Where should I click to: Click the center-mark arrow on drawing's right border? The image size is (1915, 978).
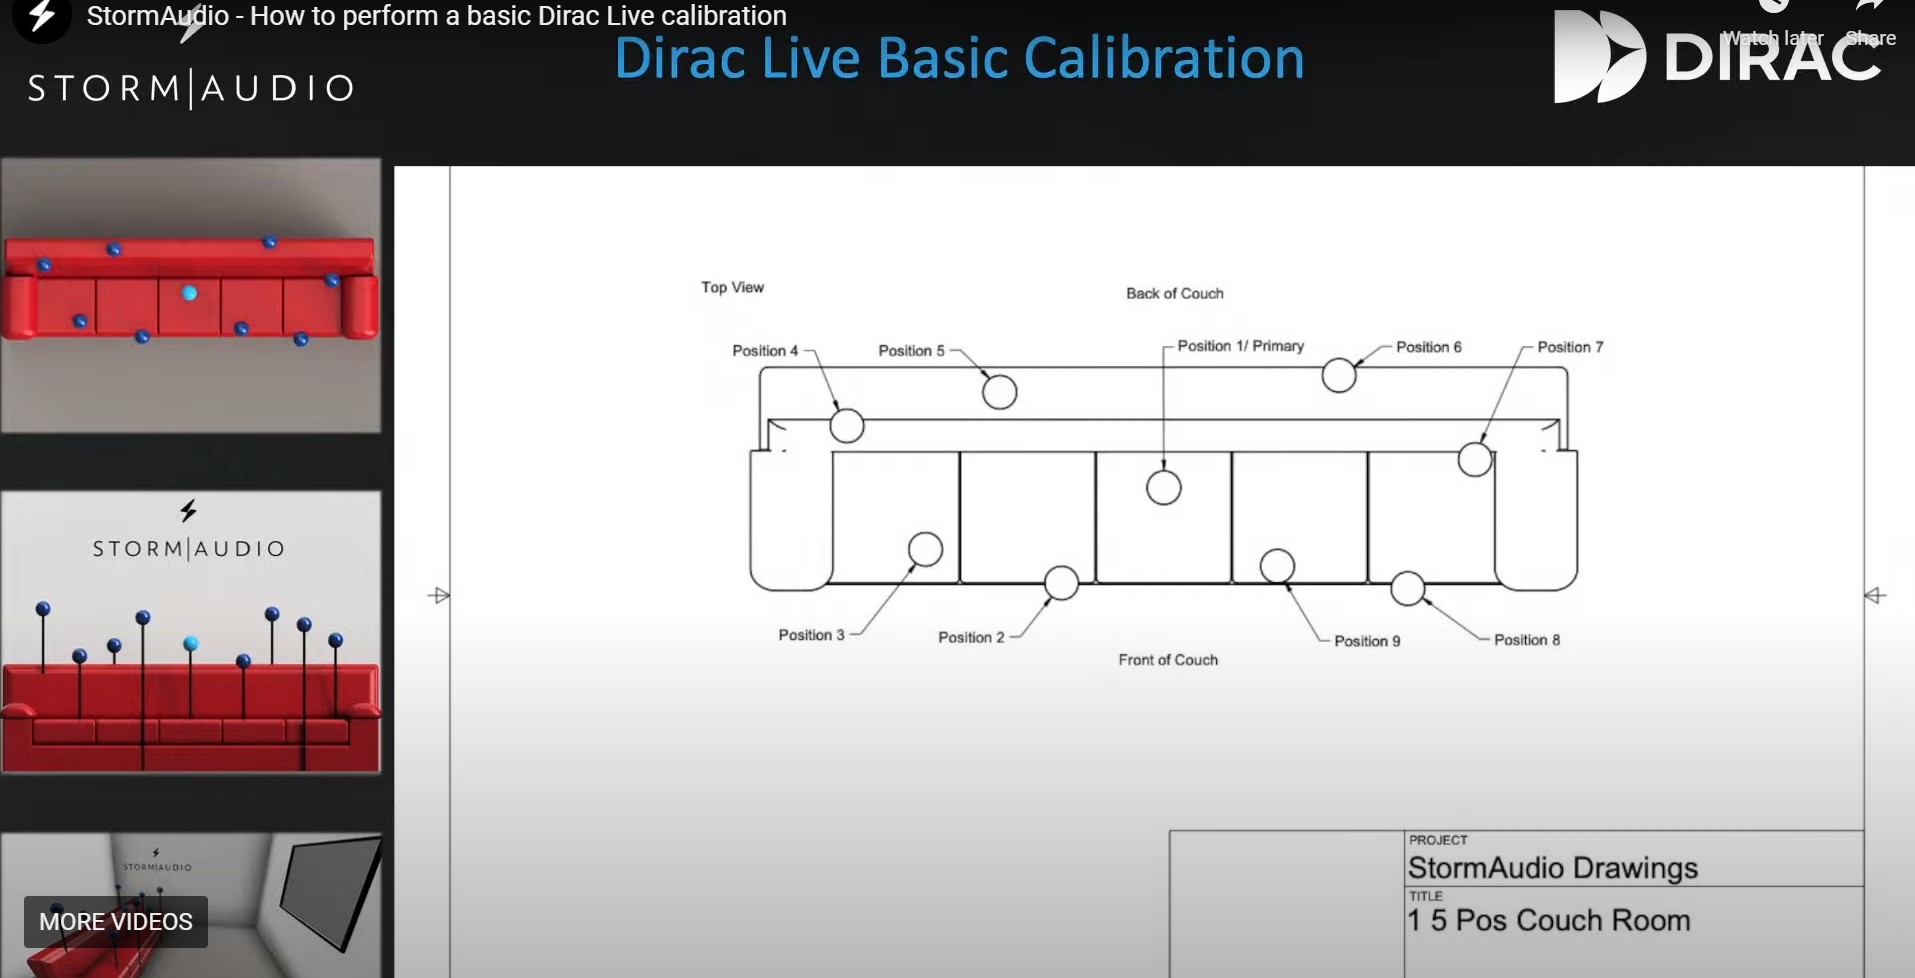[x=1875, y=596]
